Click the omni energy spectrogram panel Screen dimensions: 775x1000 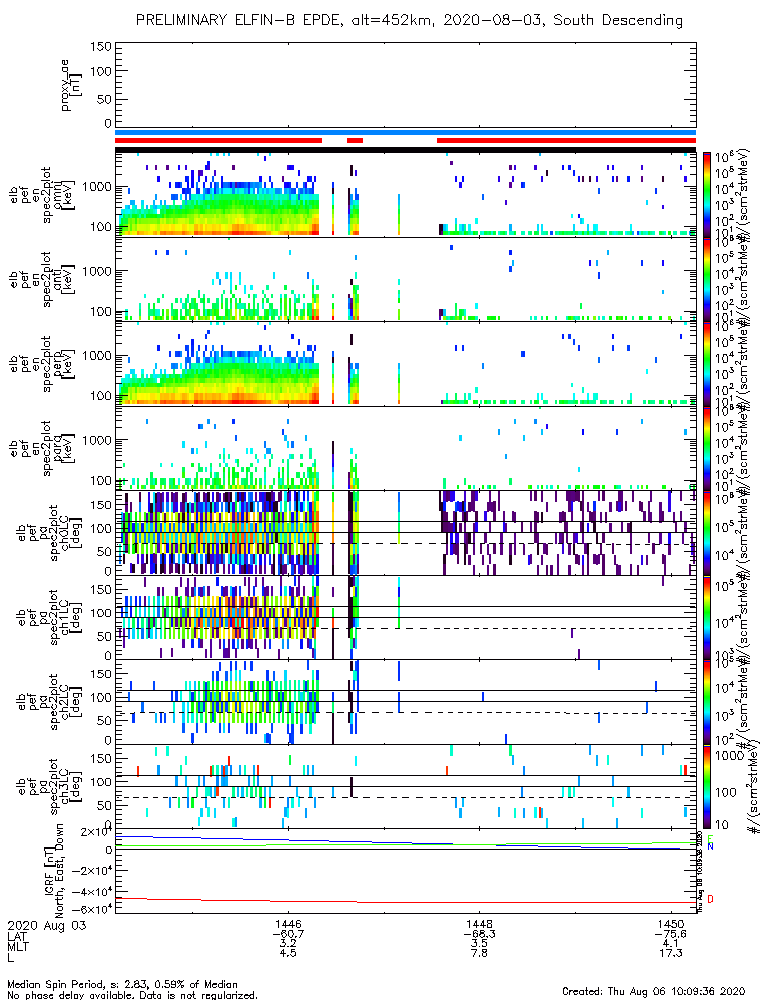[x=405, y=195]
